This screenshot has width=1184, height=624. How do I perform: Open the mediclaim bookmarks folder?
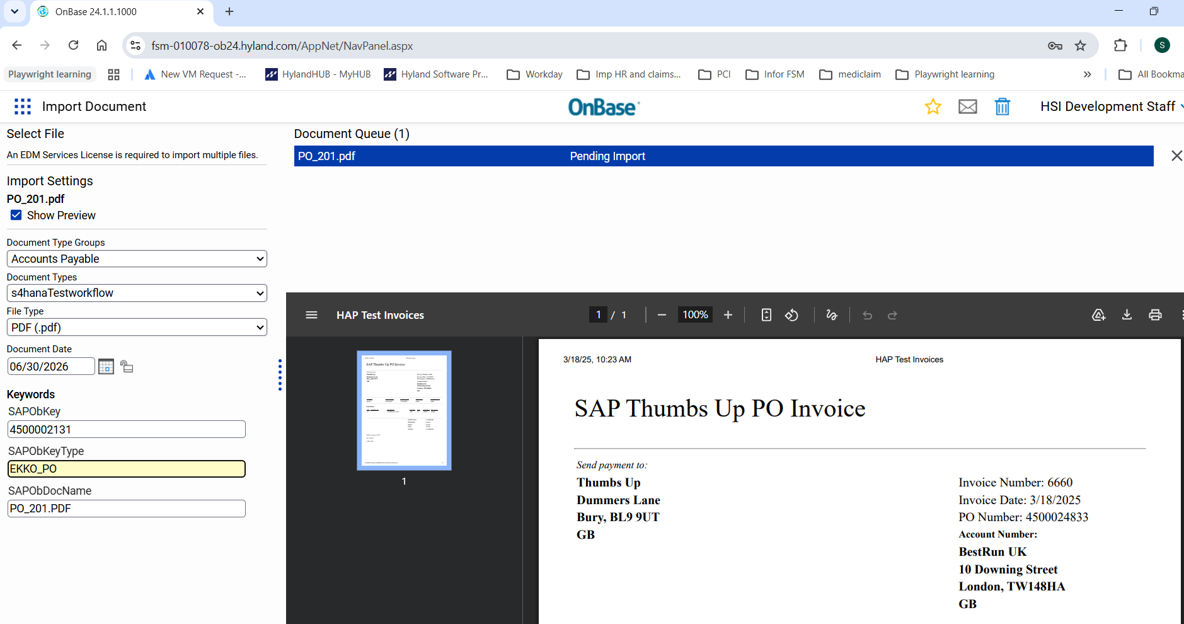click(850, 74)
